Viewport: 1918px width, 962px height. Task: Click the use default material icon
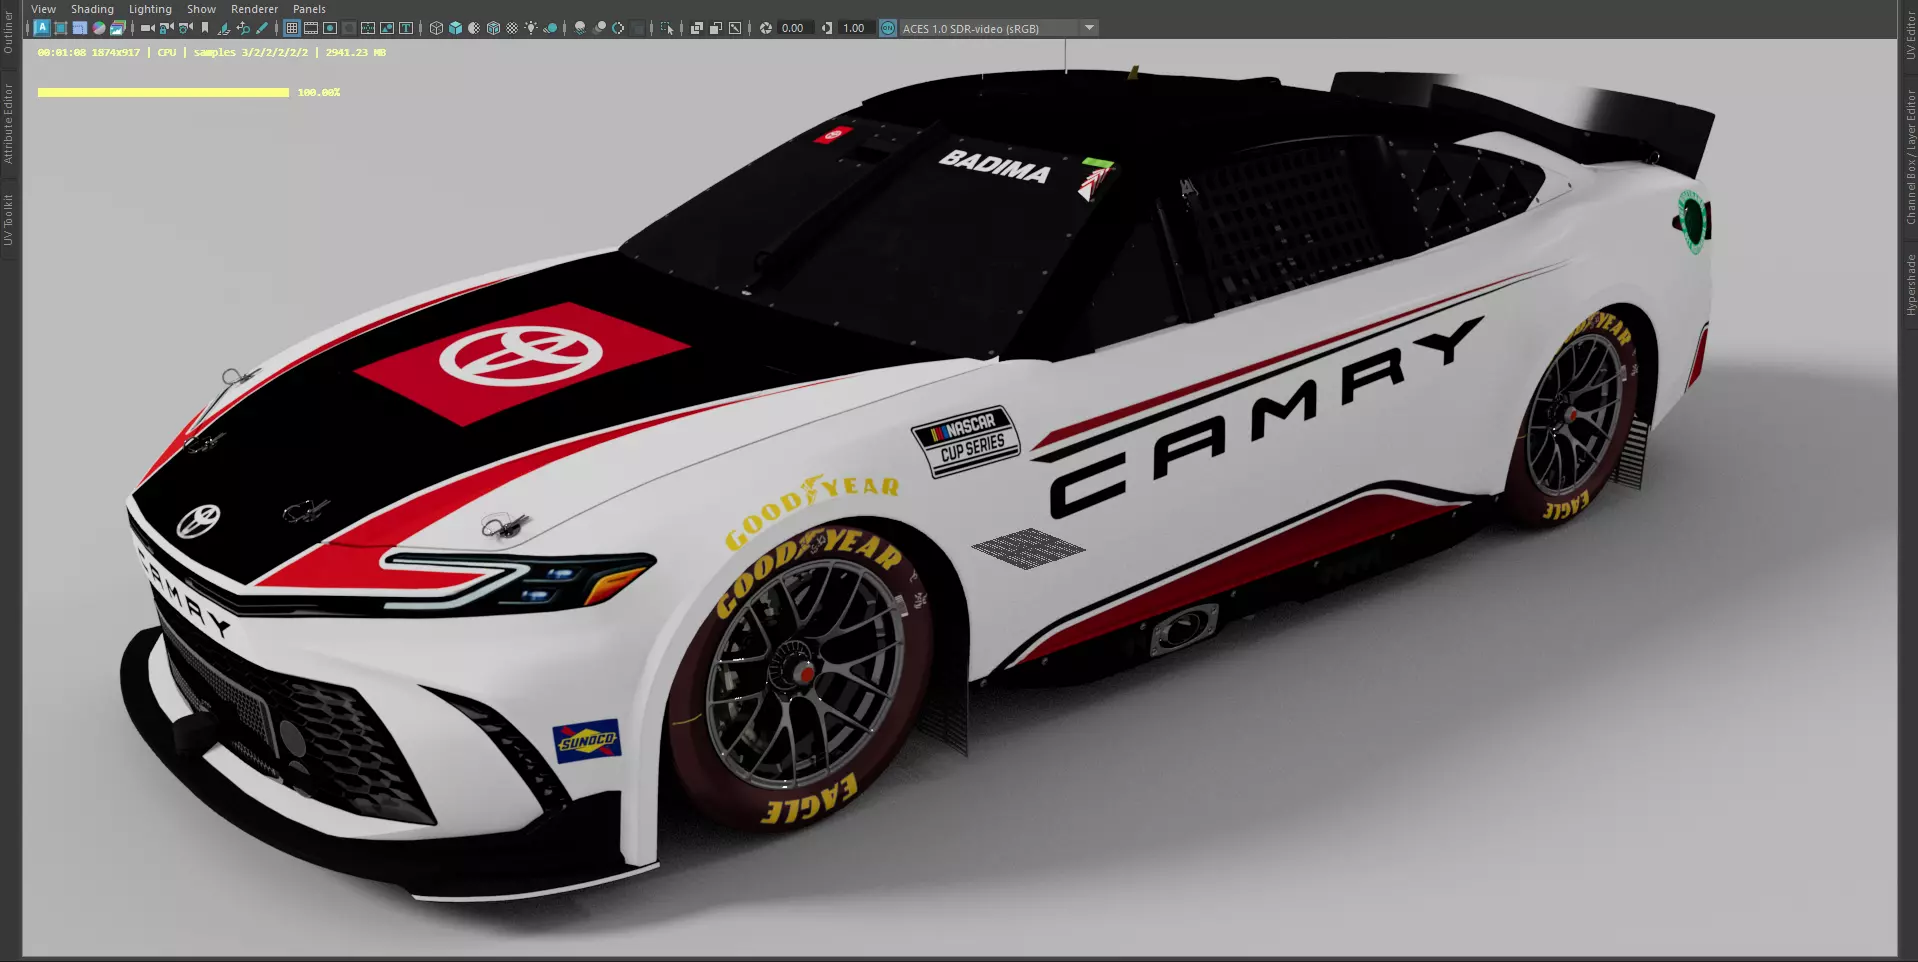474,28
